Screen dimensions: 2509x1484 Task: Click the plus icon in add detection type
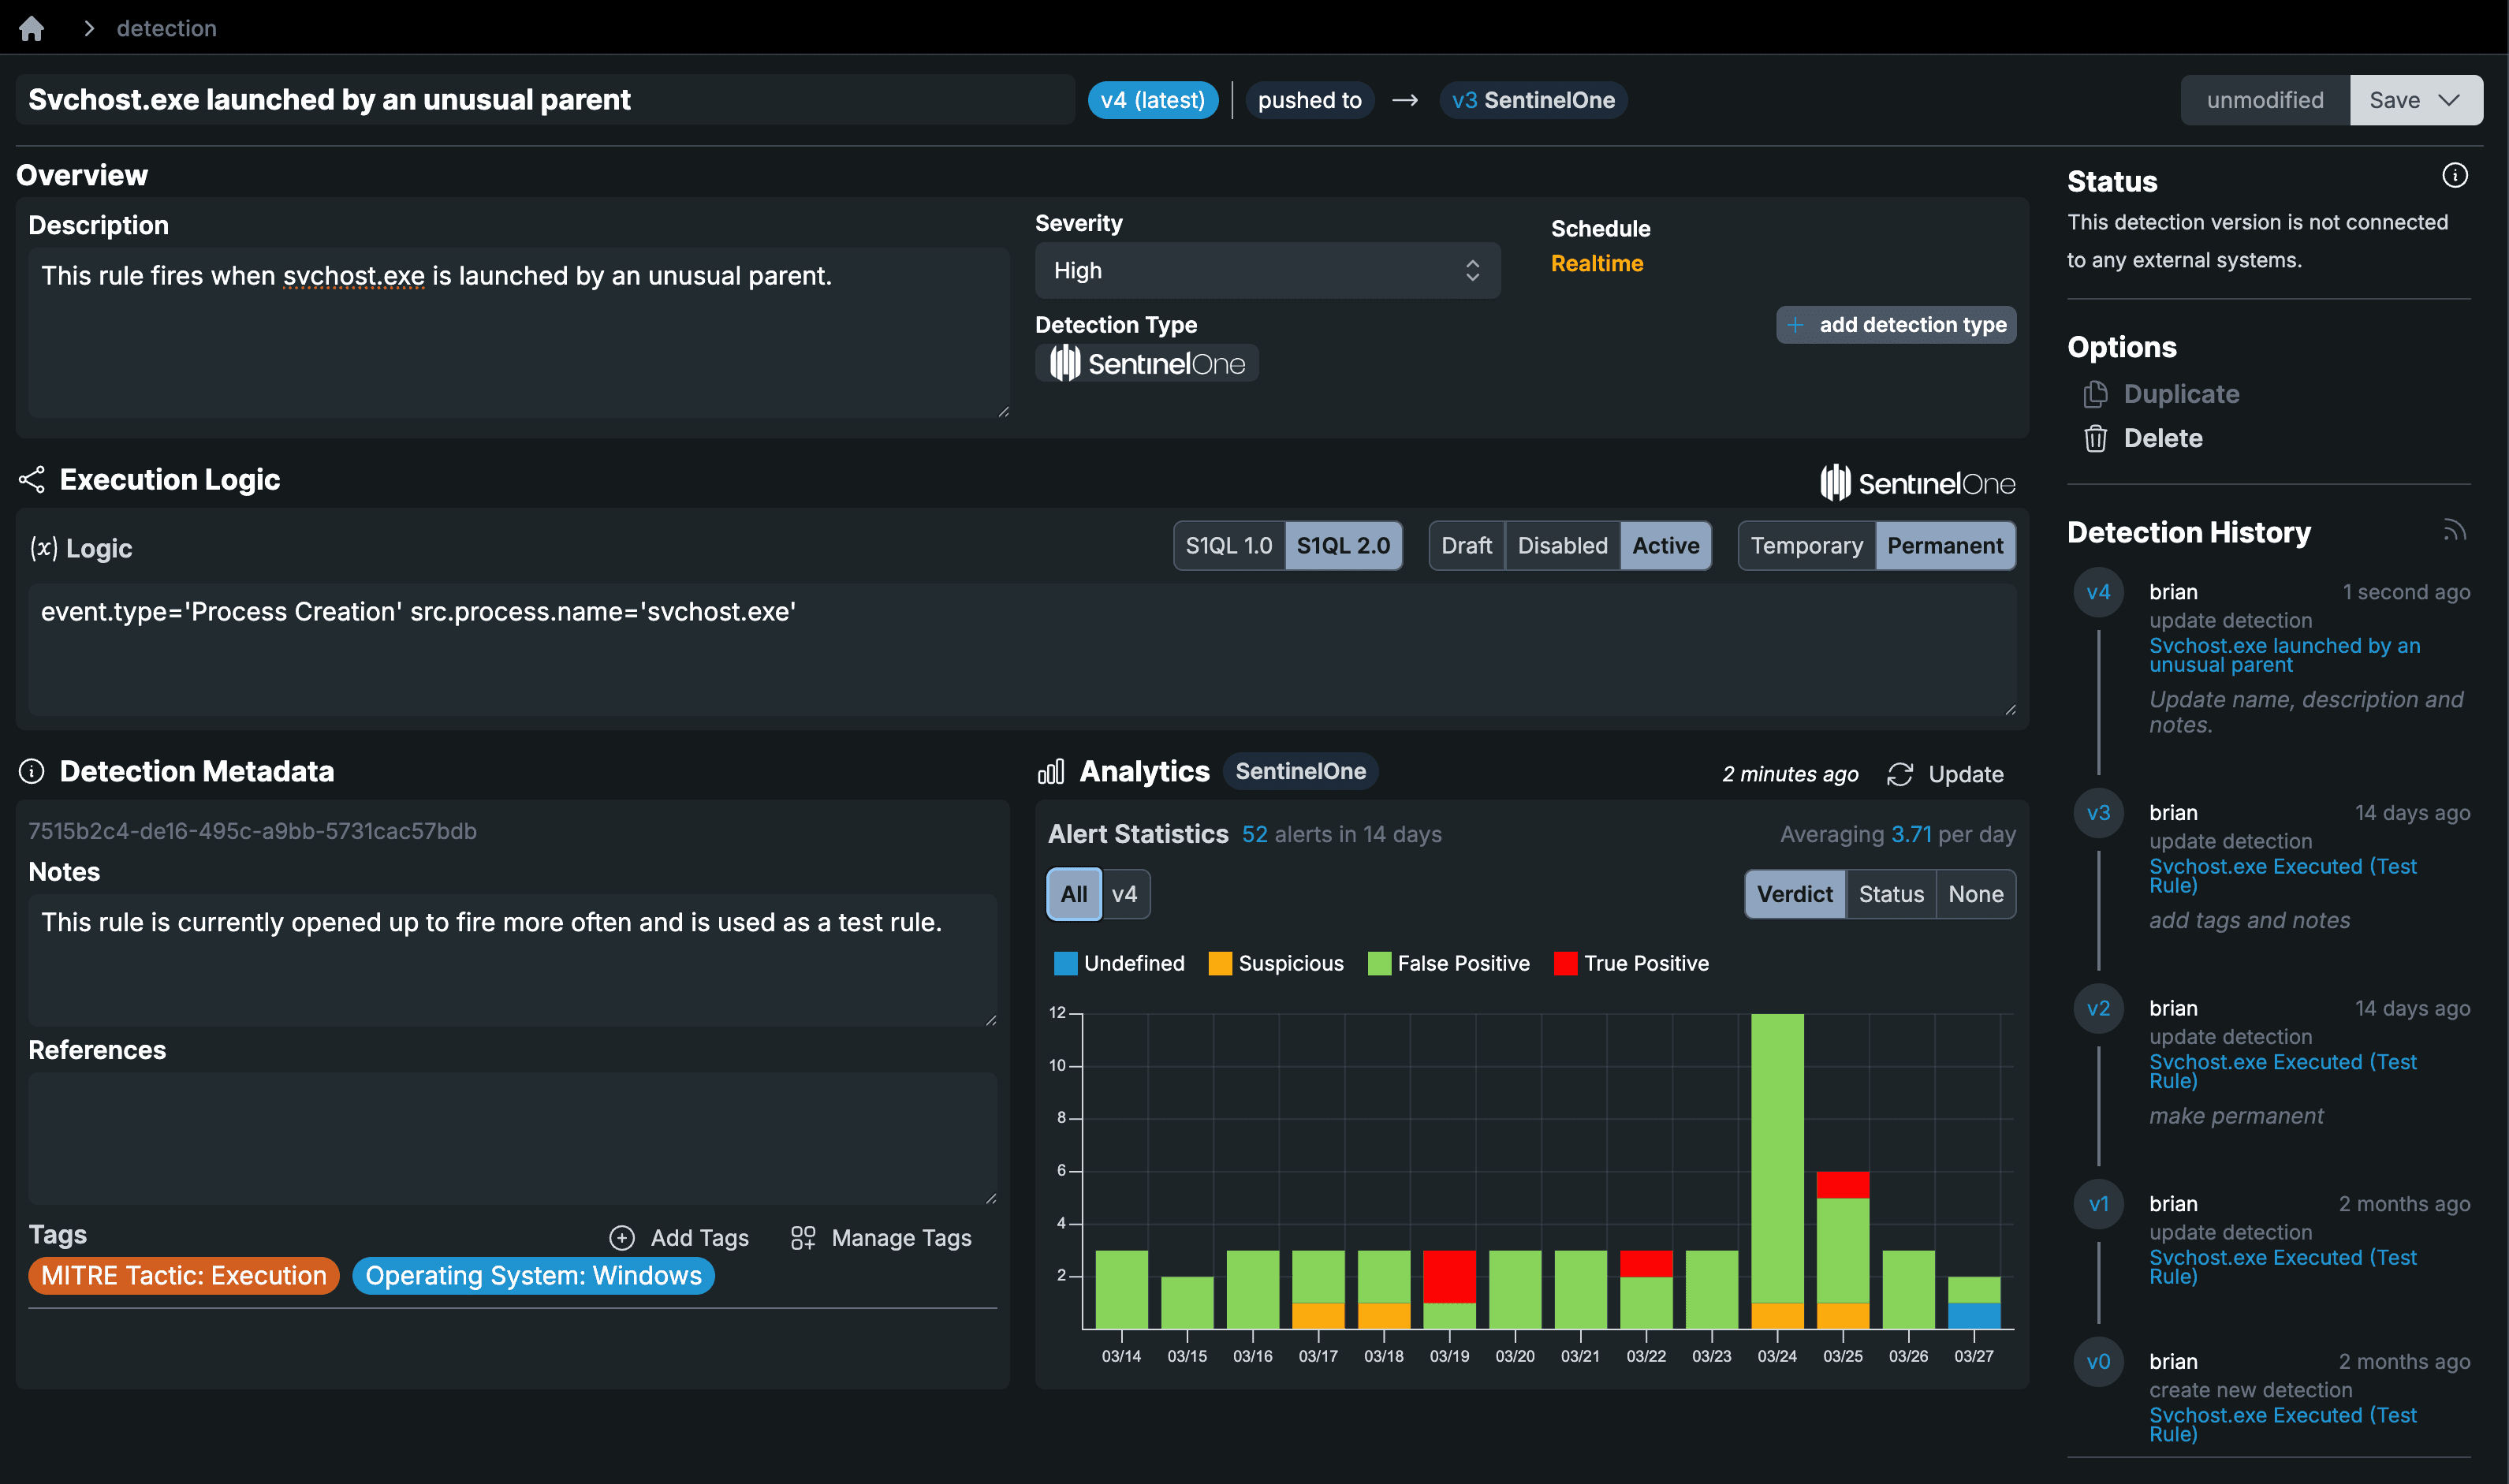pos(1796,325)
